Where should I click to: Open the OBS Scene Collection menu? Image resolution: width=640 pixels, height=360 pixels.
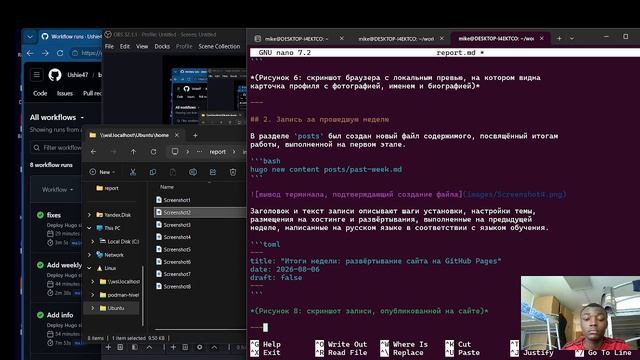219,47
